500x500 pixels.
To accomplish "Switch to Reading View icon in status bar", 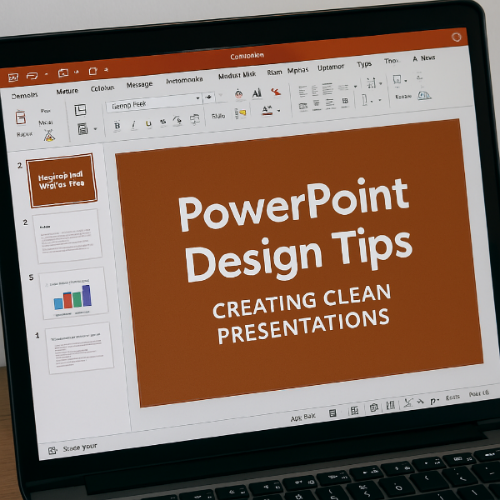I will click(374, 408).
